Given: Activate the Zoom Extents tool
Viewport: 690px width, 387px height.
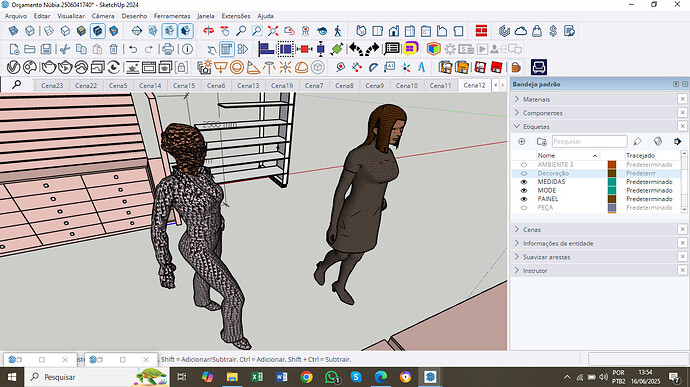Looking at the screenshot, I should tap(273, 31).
